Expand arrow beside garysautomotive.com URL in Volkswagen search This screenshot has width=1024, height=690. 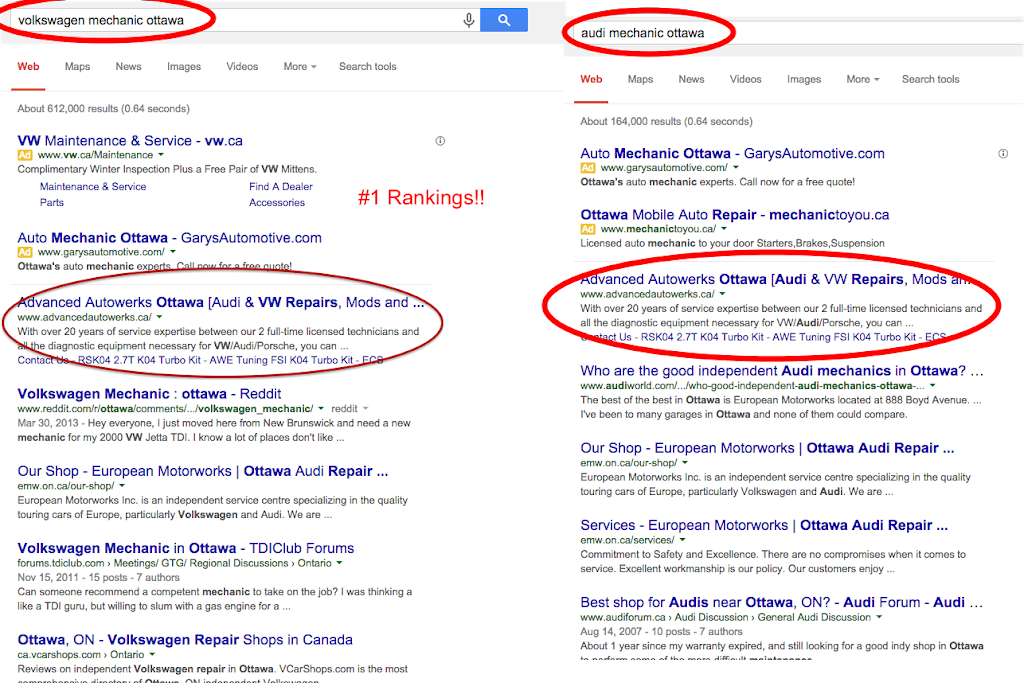[173, 252]
